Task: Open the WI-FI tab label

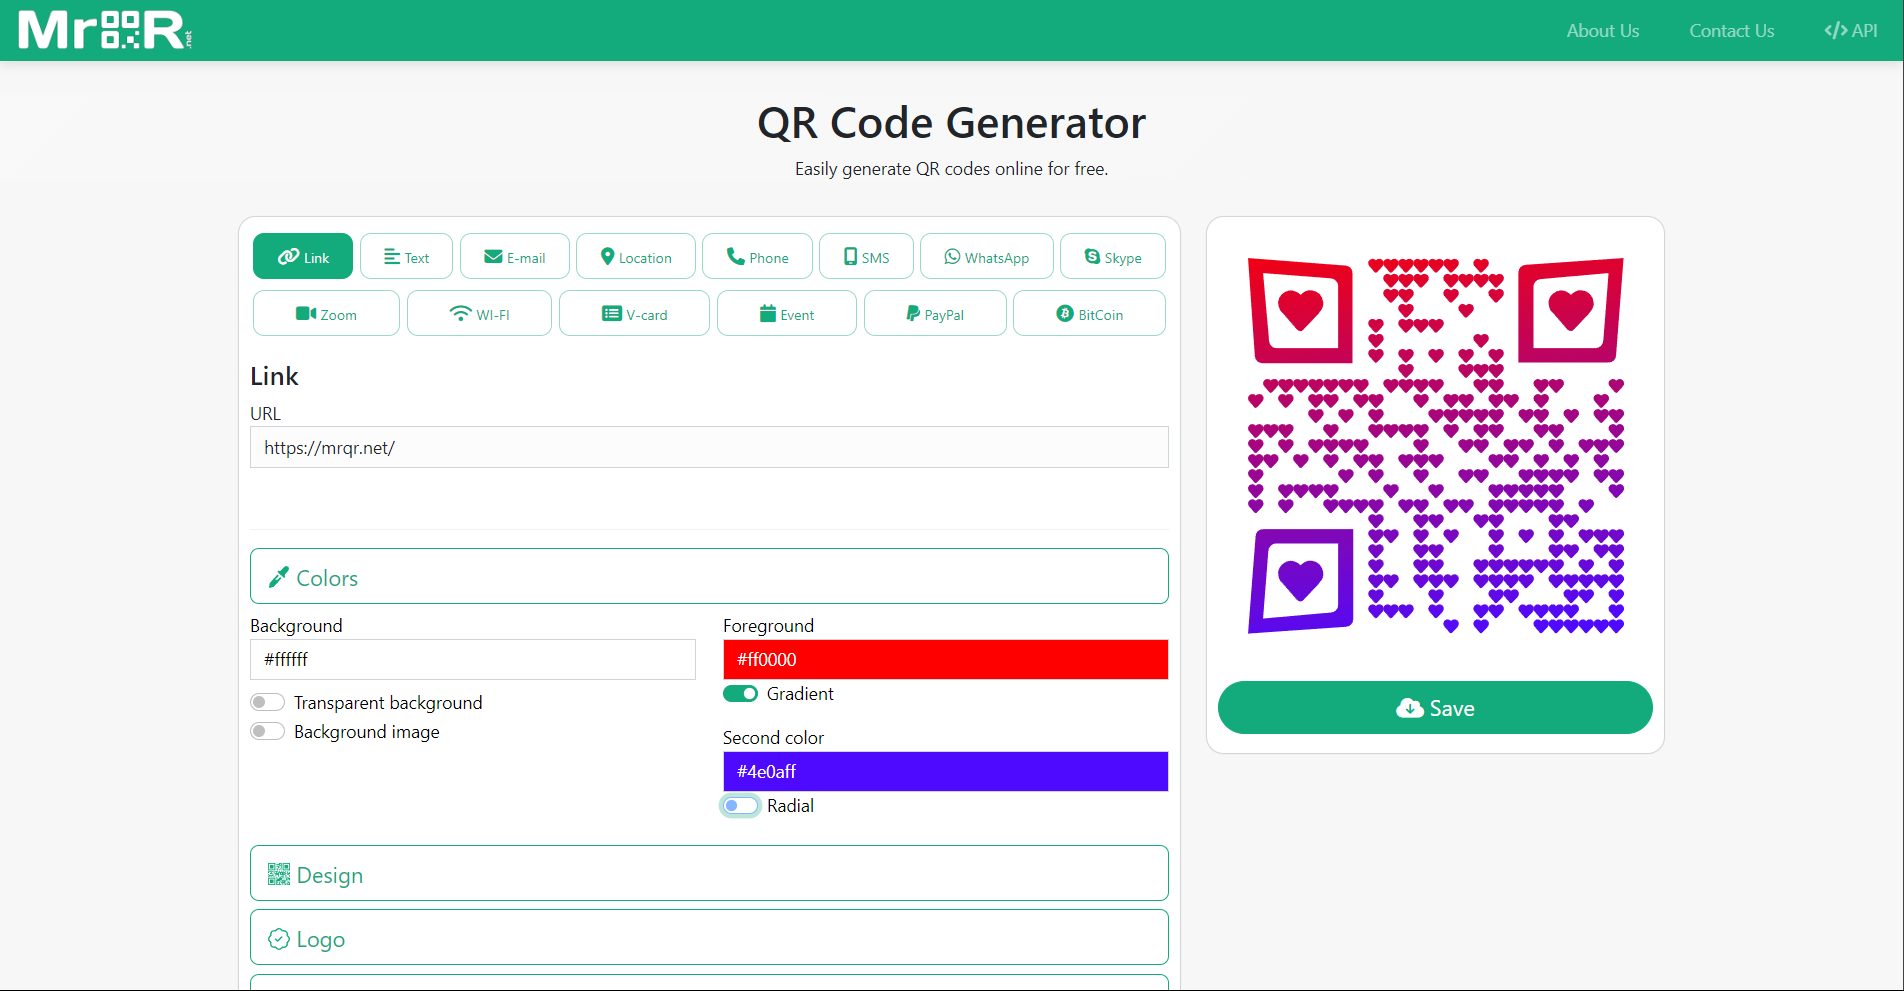Action: pyautogui.click(x=493, y=315)
